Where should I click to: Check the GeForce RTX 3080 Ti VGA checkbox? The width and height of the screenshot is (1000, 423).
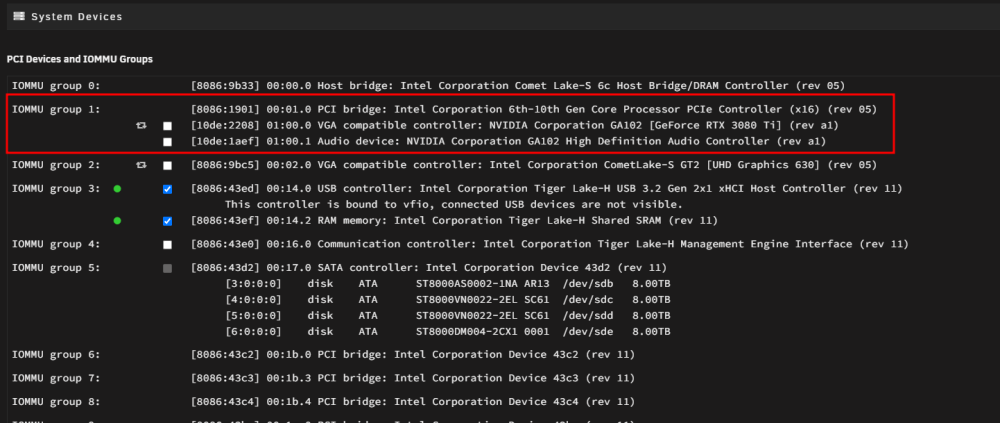167,126
